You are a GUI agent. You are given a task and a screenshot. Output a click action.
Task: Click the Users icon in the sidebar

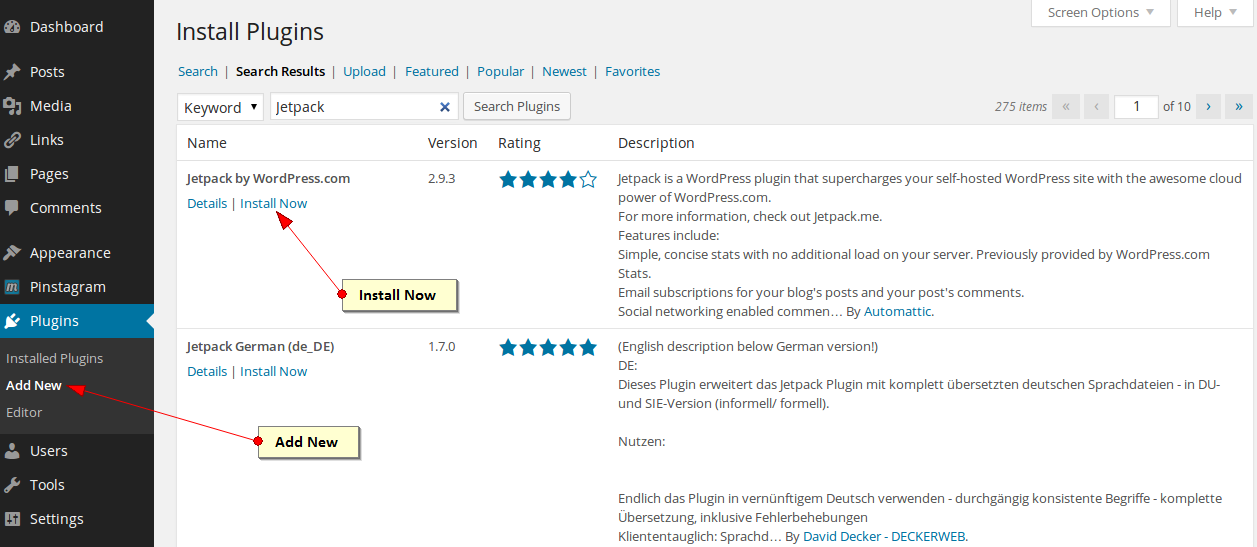(x=12, y=451)
